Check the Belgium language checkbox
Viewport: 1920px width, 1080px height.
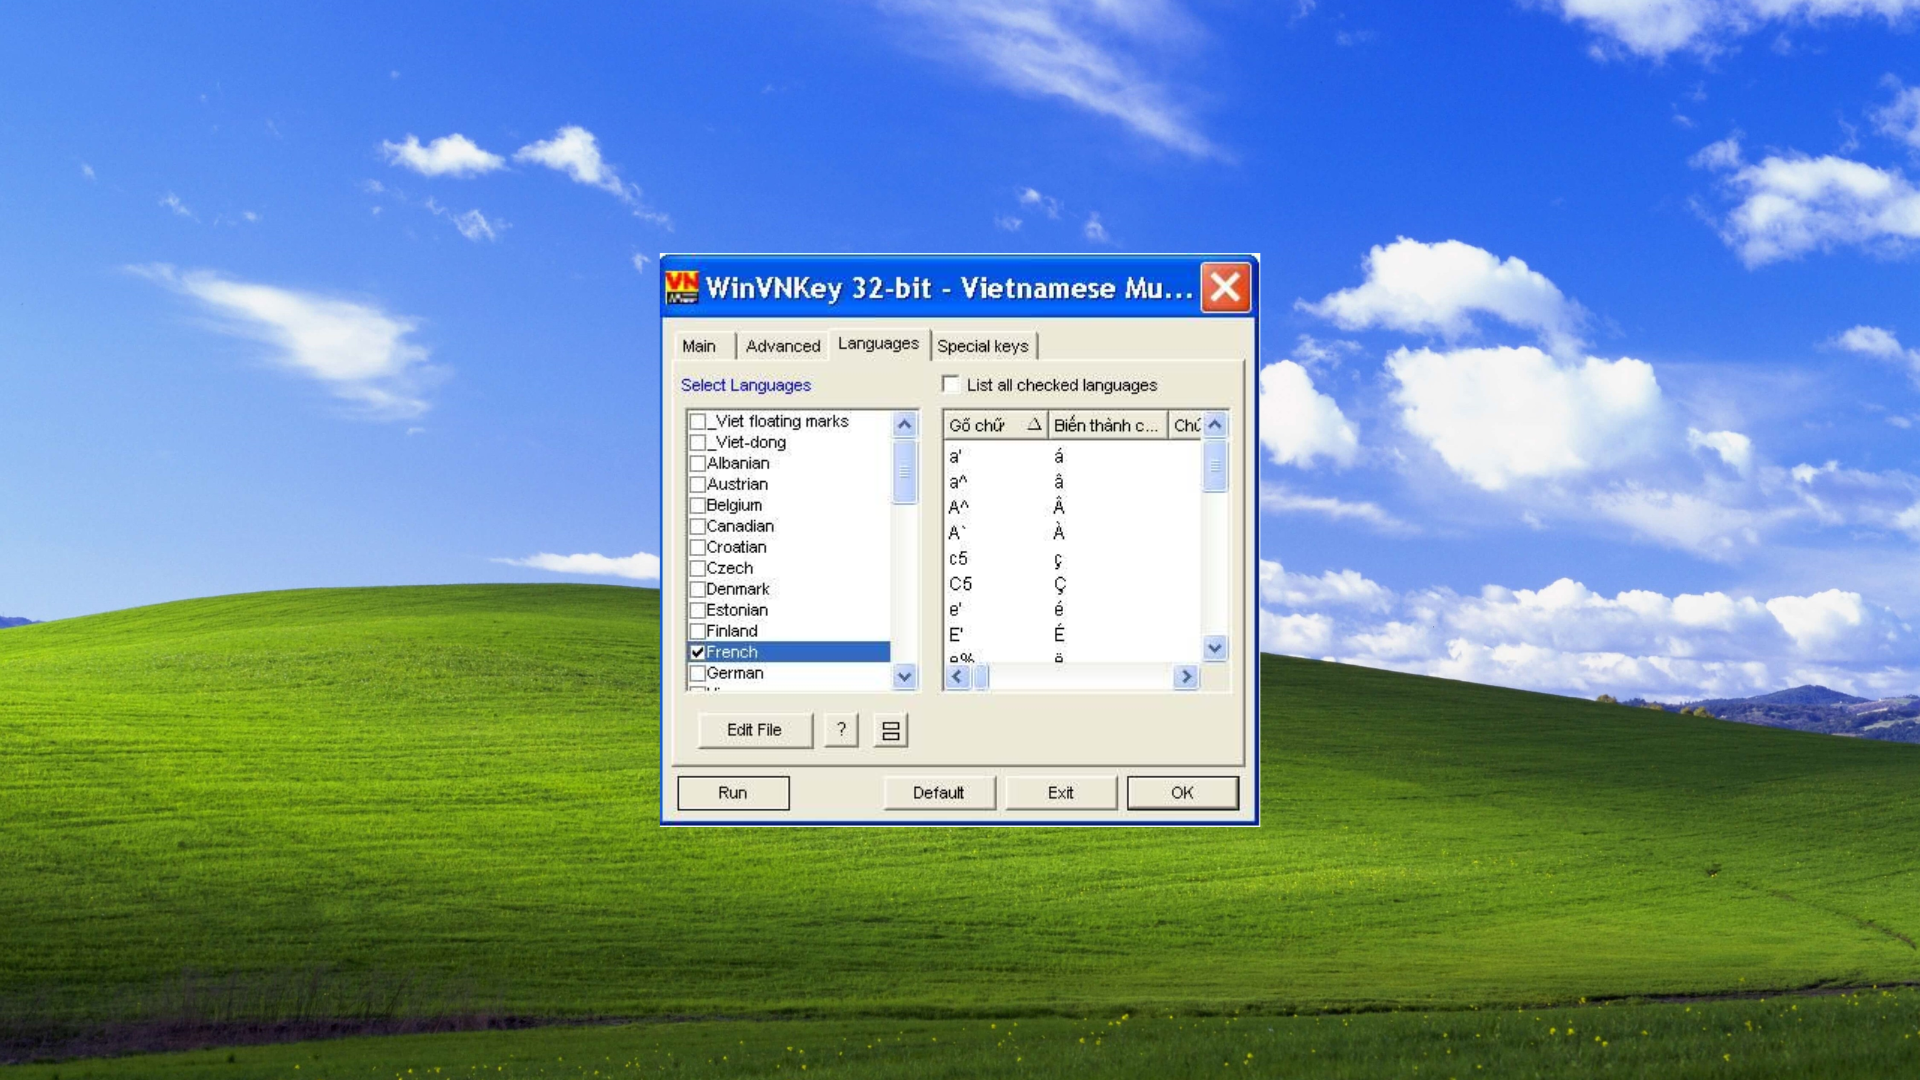tap(698, 506)
